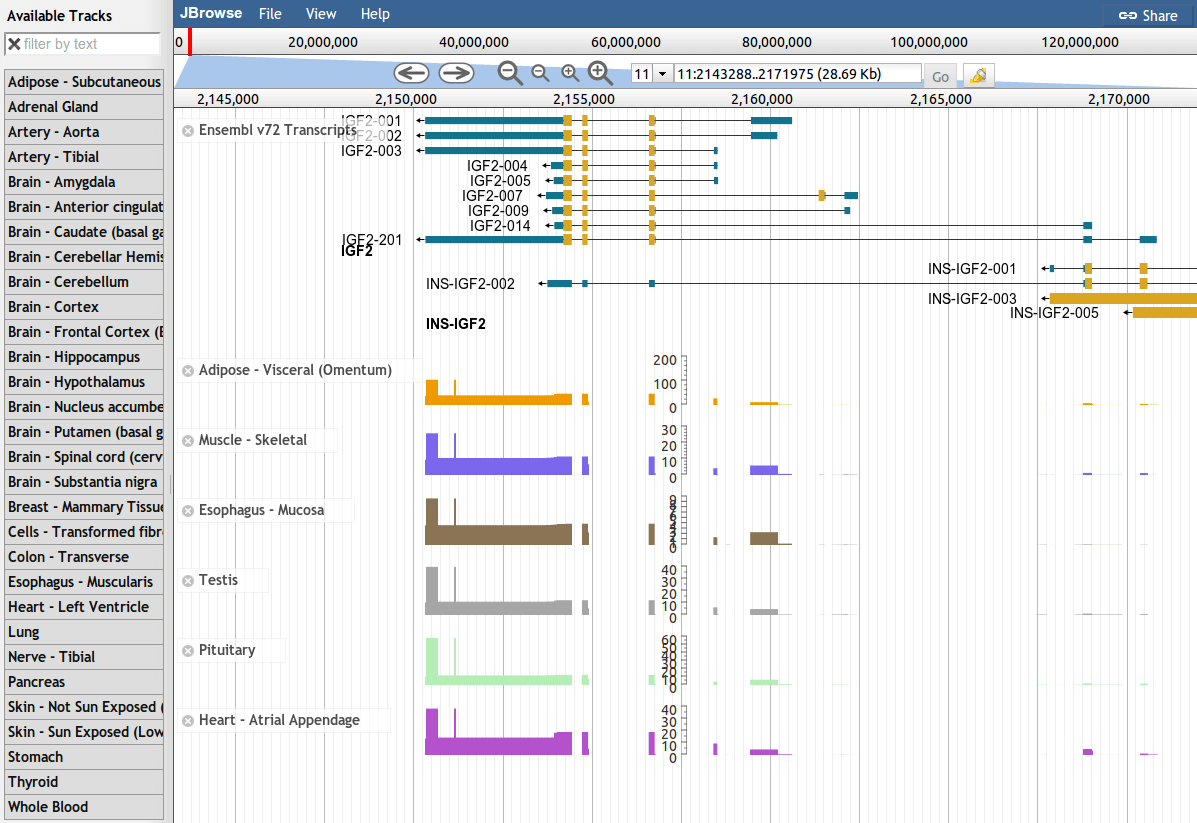Pan the genome view left

(x=411, y=73)
